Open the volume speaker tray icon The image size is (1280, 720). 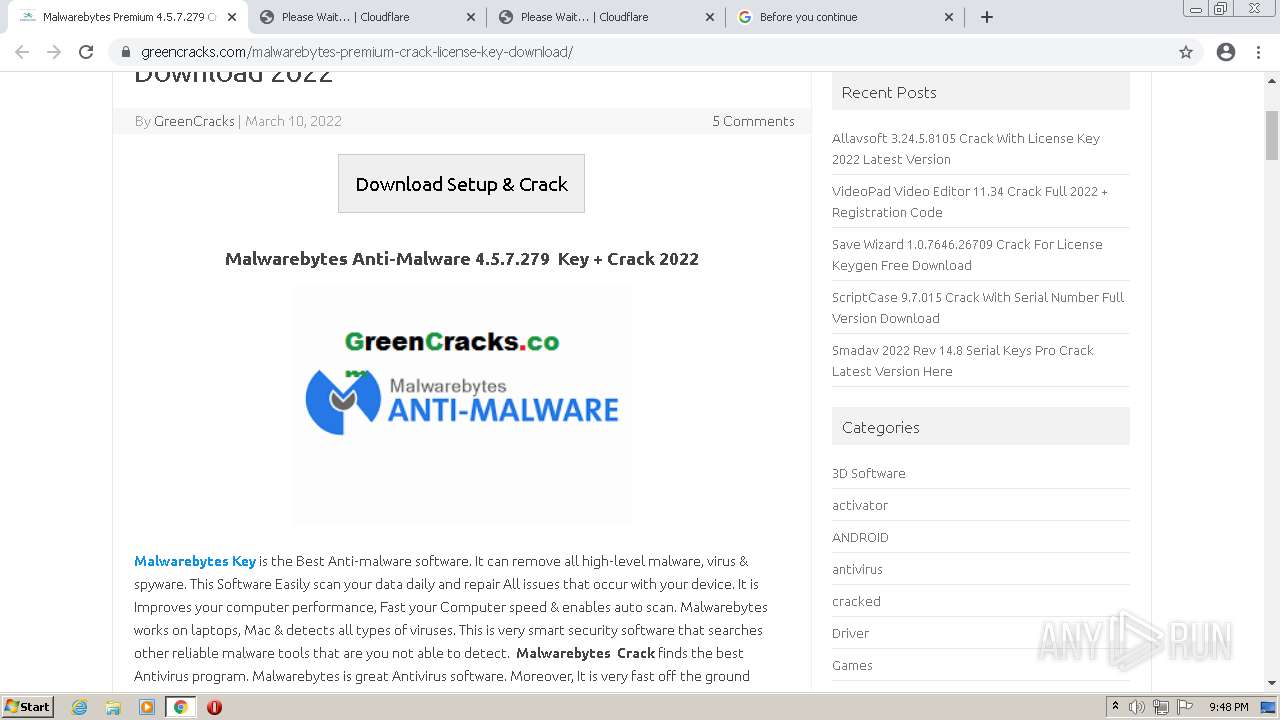coord(1137,707)
